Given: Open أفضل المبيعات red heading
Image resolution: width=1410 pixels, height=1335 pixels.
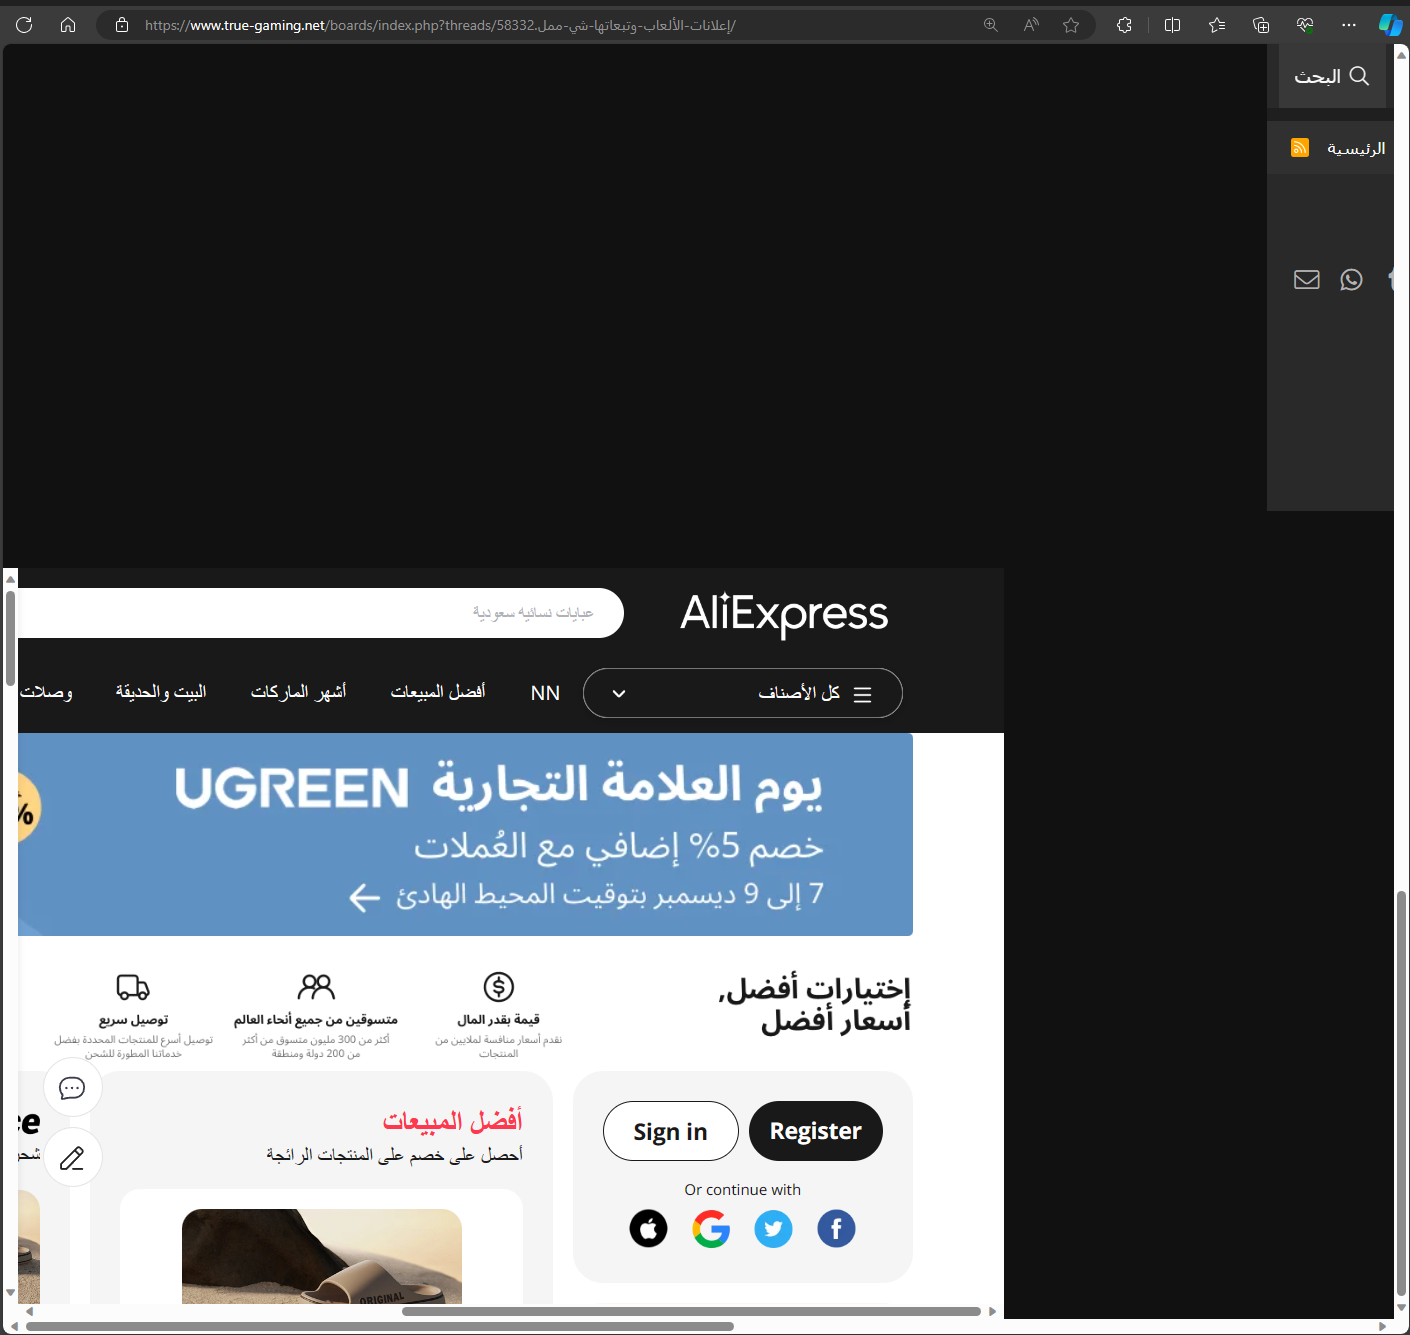Looking at the screenshot, I should pyautogui.click(x=452, y=1121).
